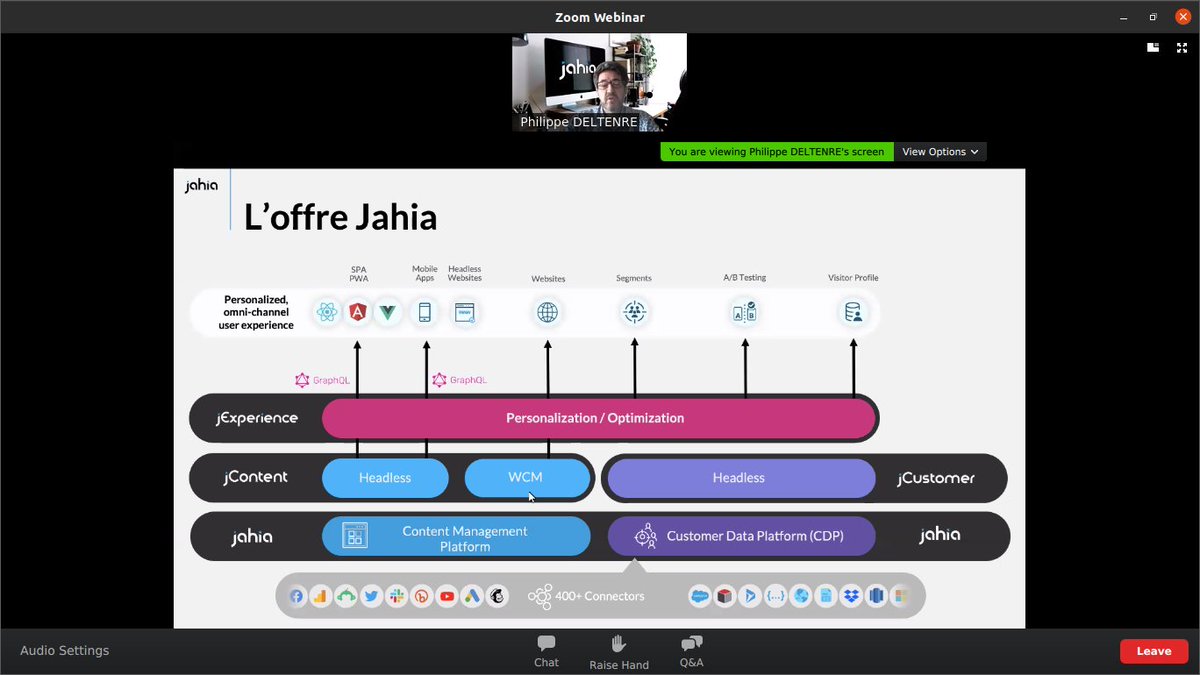Viewport: 1200px width, 675px height.
Task: Open the Q&A panel
Action: click(x=692, y=651)
